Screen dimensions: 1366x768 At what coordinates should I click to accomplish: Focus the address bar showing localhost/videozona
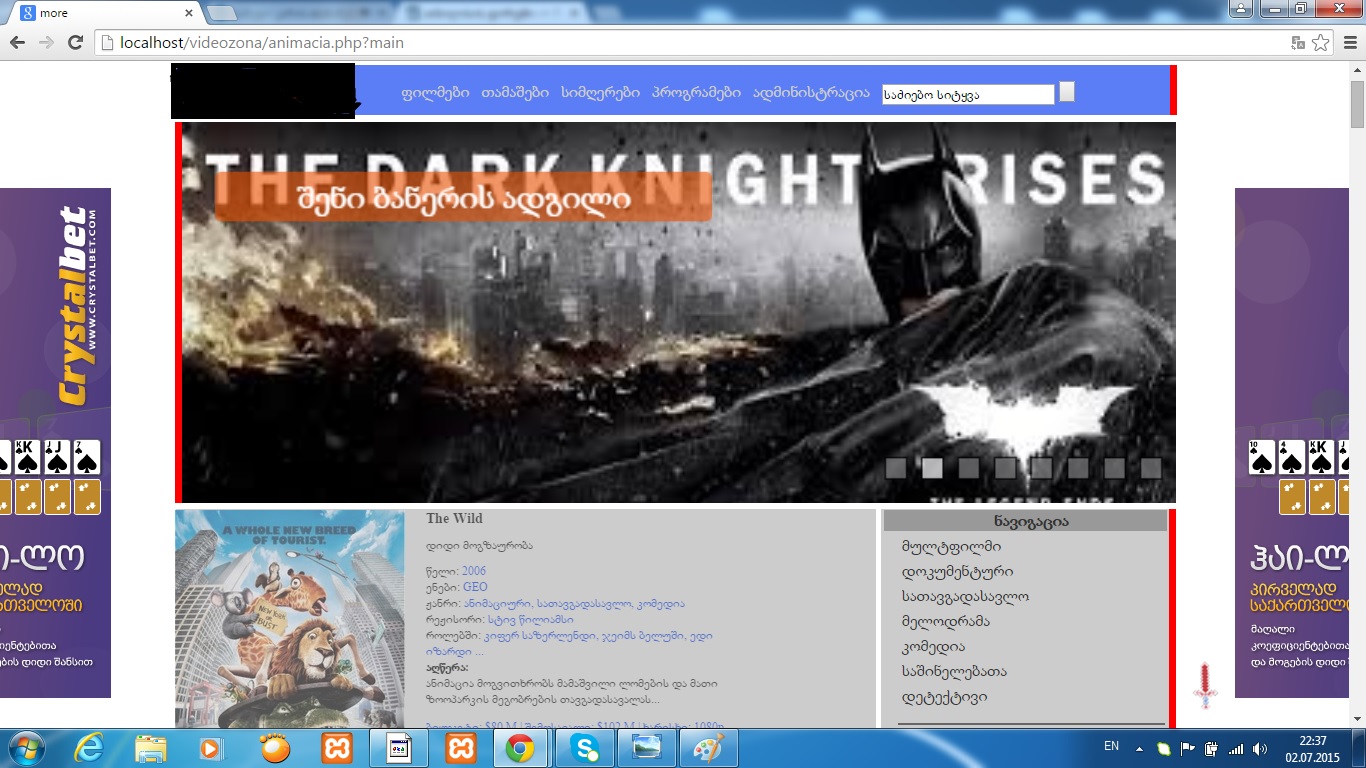click(x=690, y=43)
